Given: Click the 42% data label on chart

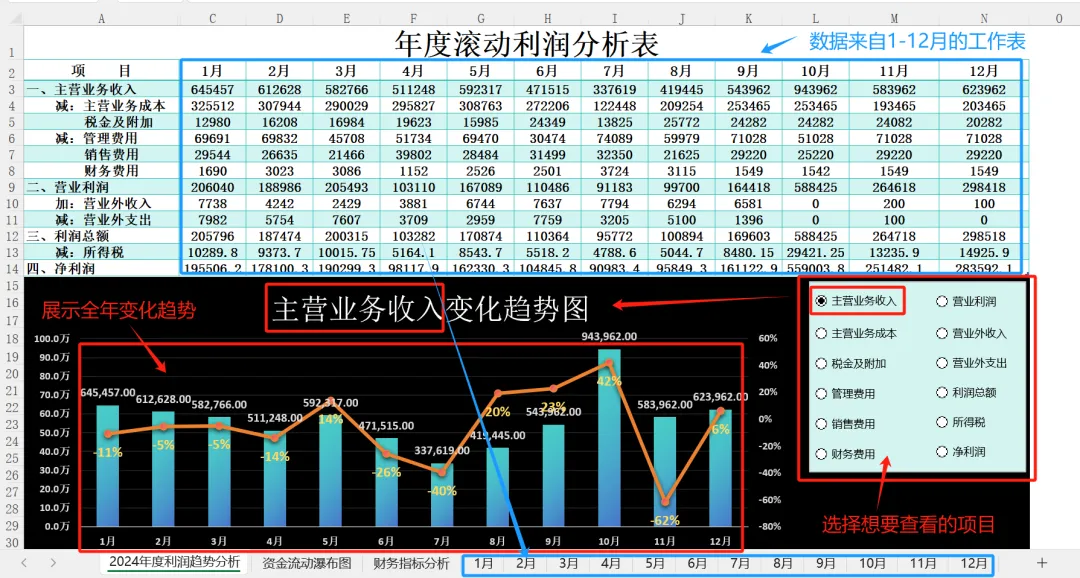Looking at the screenshot, I should pyautogui.click(x=609, y=380).
